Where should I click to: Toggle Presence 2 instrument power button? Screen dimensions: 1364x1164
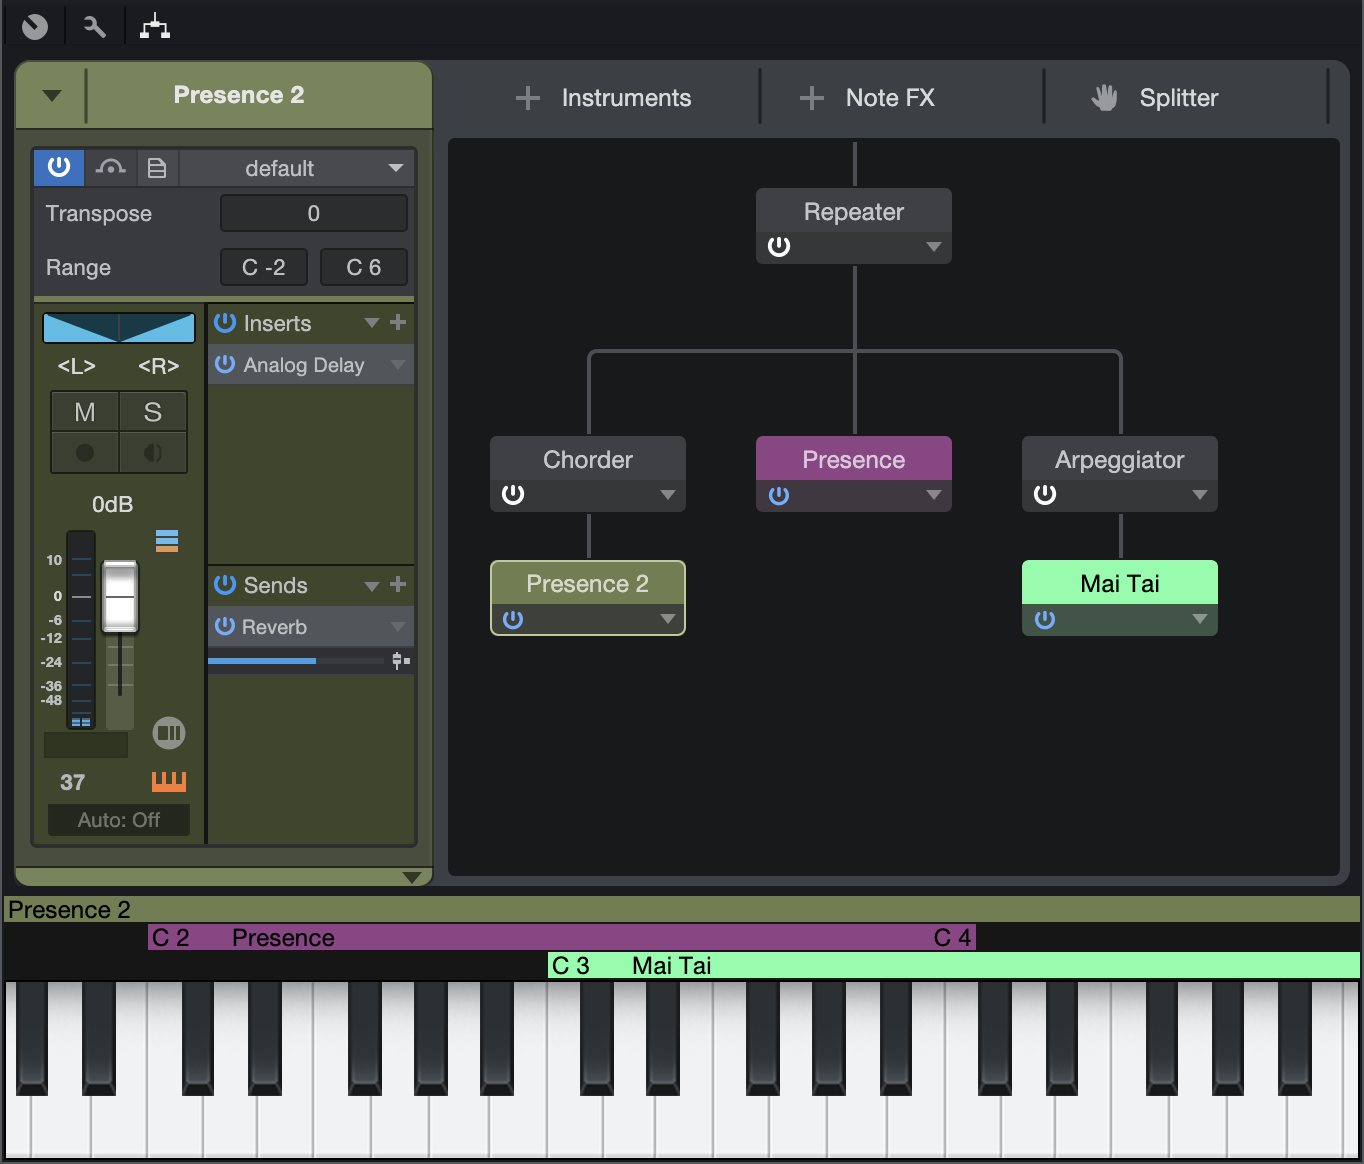(59, 167)
